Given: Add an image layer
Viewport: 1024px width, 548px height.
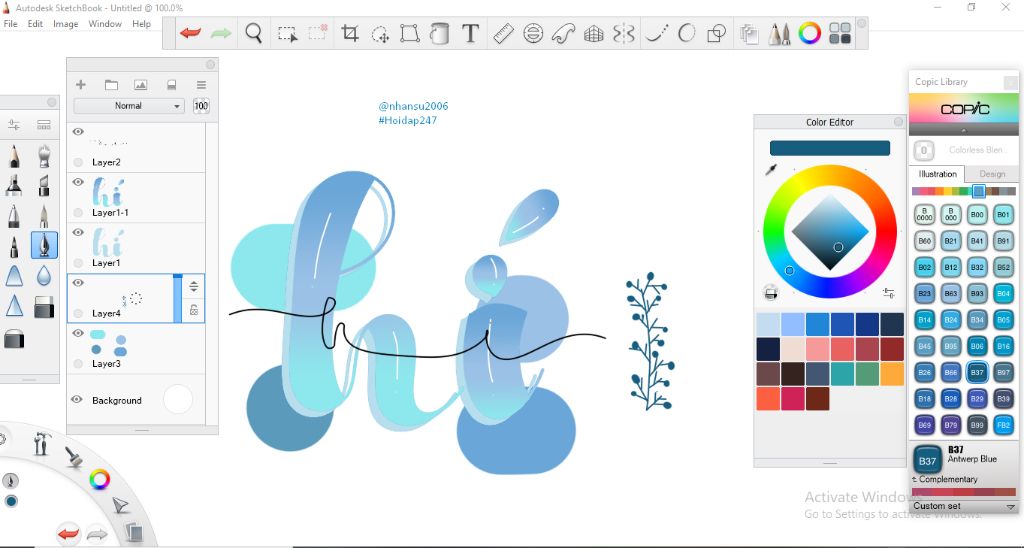Looking at the screenshot, I should [x=140, y=85].
